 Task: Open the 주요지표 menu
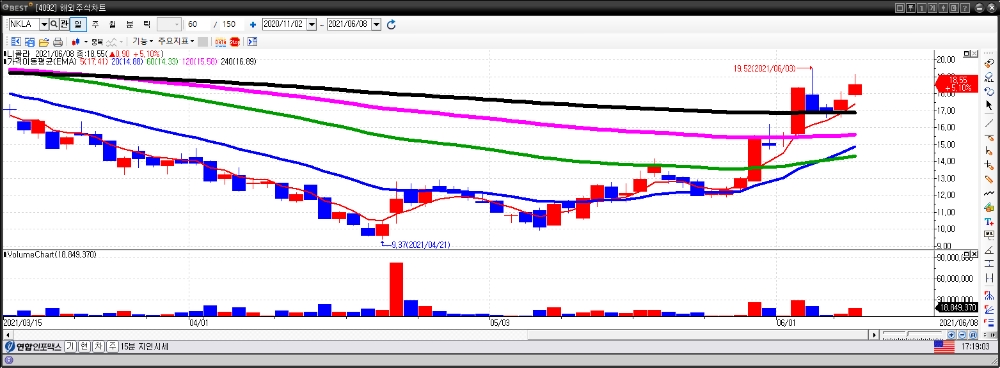point(176,41)
